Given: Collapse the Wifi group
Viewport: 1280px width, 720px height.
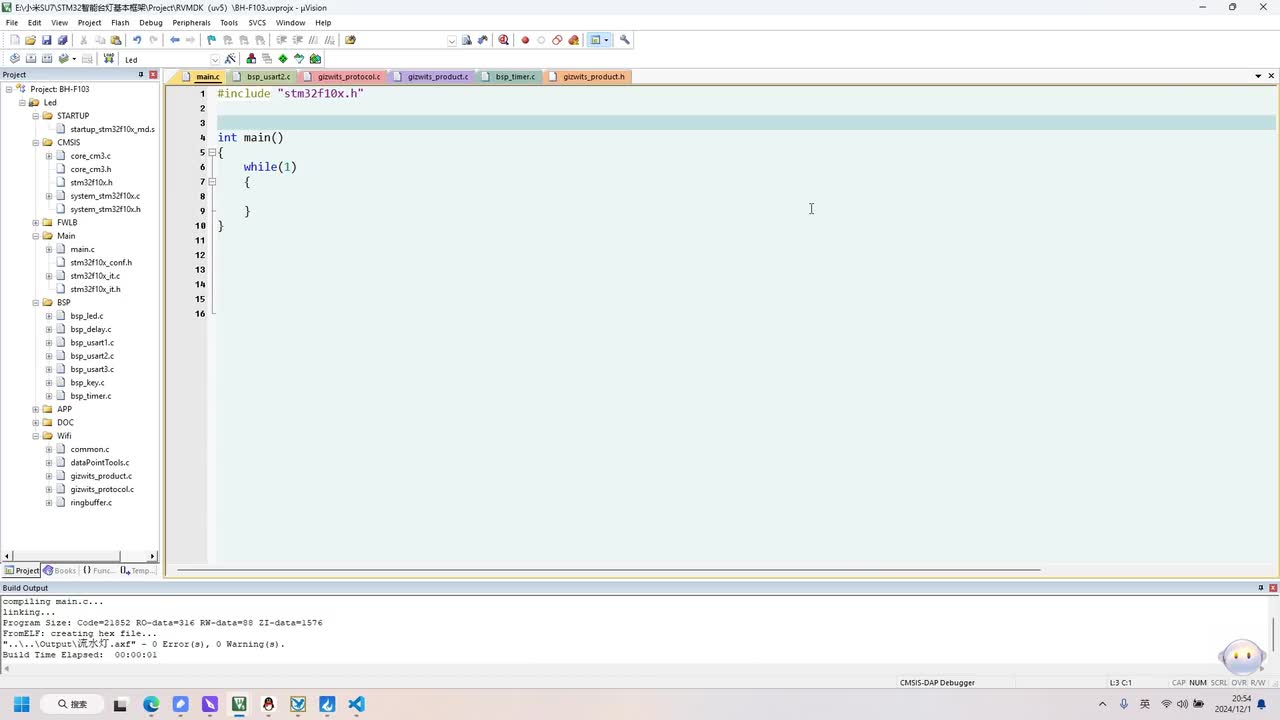Looking at the screenshot, I should point(36,436).
